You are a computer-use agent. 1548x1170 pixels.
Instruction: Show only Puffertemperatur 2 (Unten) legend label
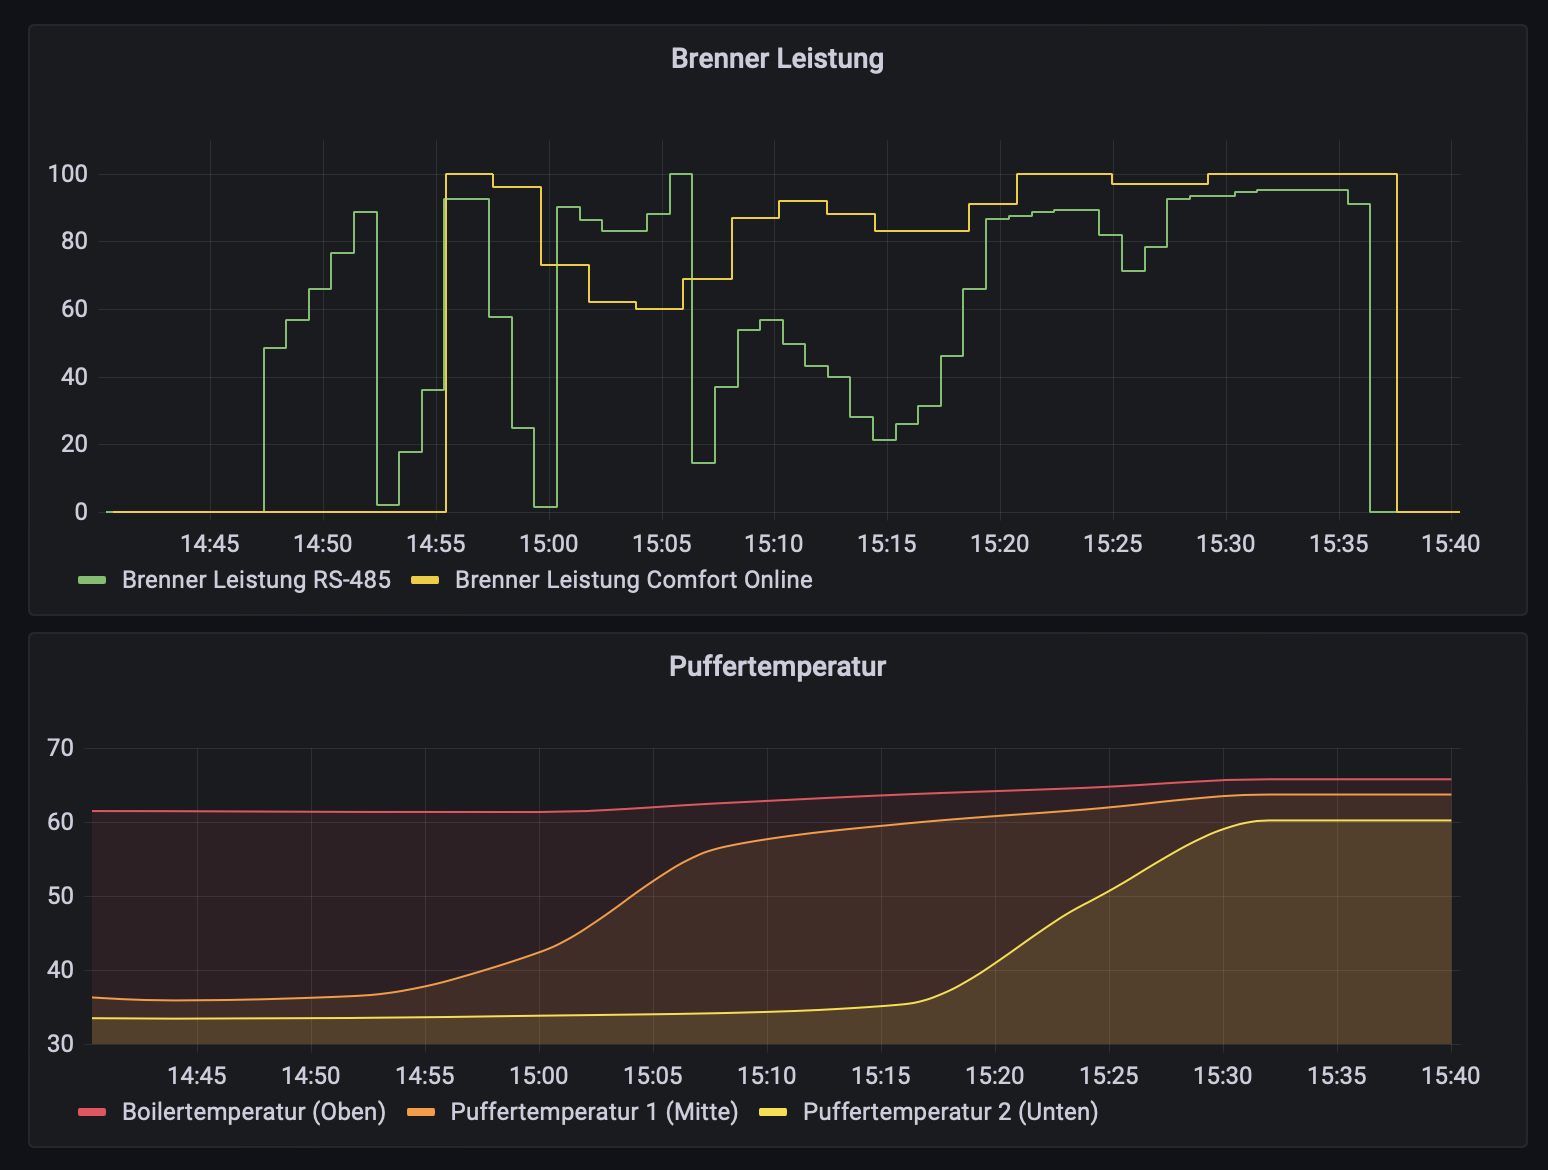(x=950, y=1112)
